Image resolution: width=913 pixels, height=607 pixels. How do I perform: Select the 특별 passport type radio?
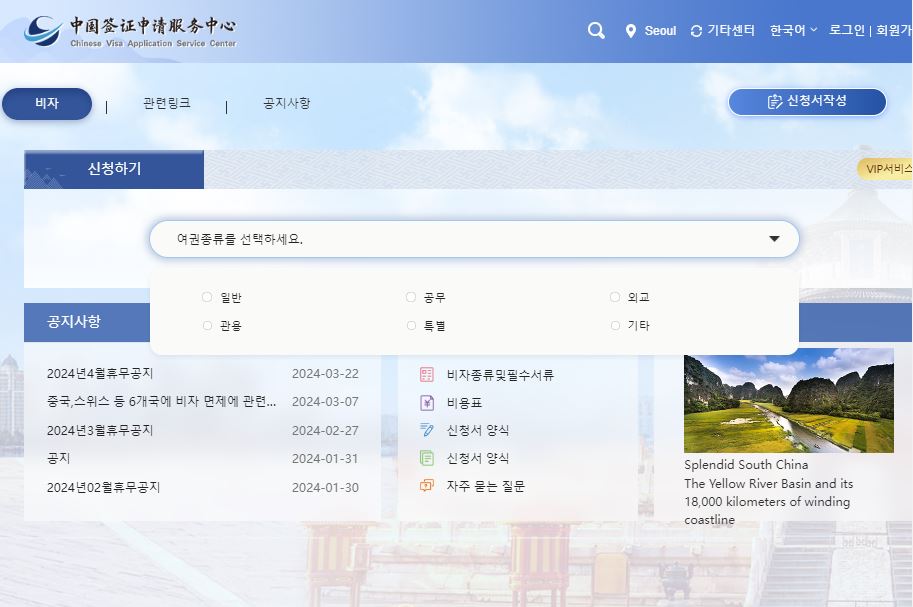(x=411, y=325)
